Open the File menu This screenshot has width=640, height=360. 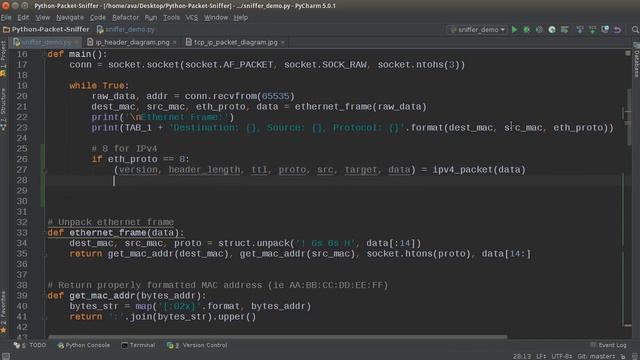6,18
